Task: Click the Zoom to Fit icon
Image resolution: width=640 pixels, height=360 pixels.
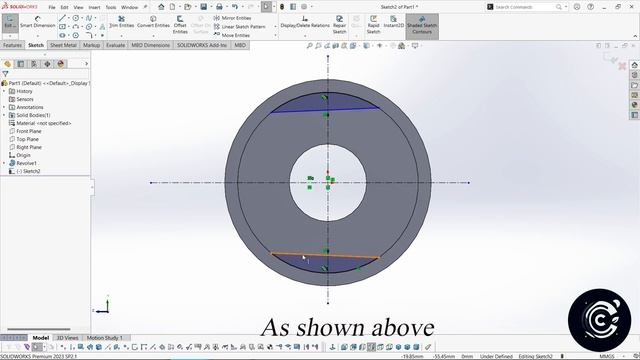Action: (x=310, y=46)
